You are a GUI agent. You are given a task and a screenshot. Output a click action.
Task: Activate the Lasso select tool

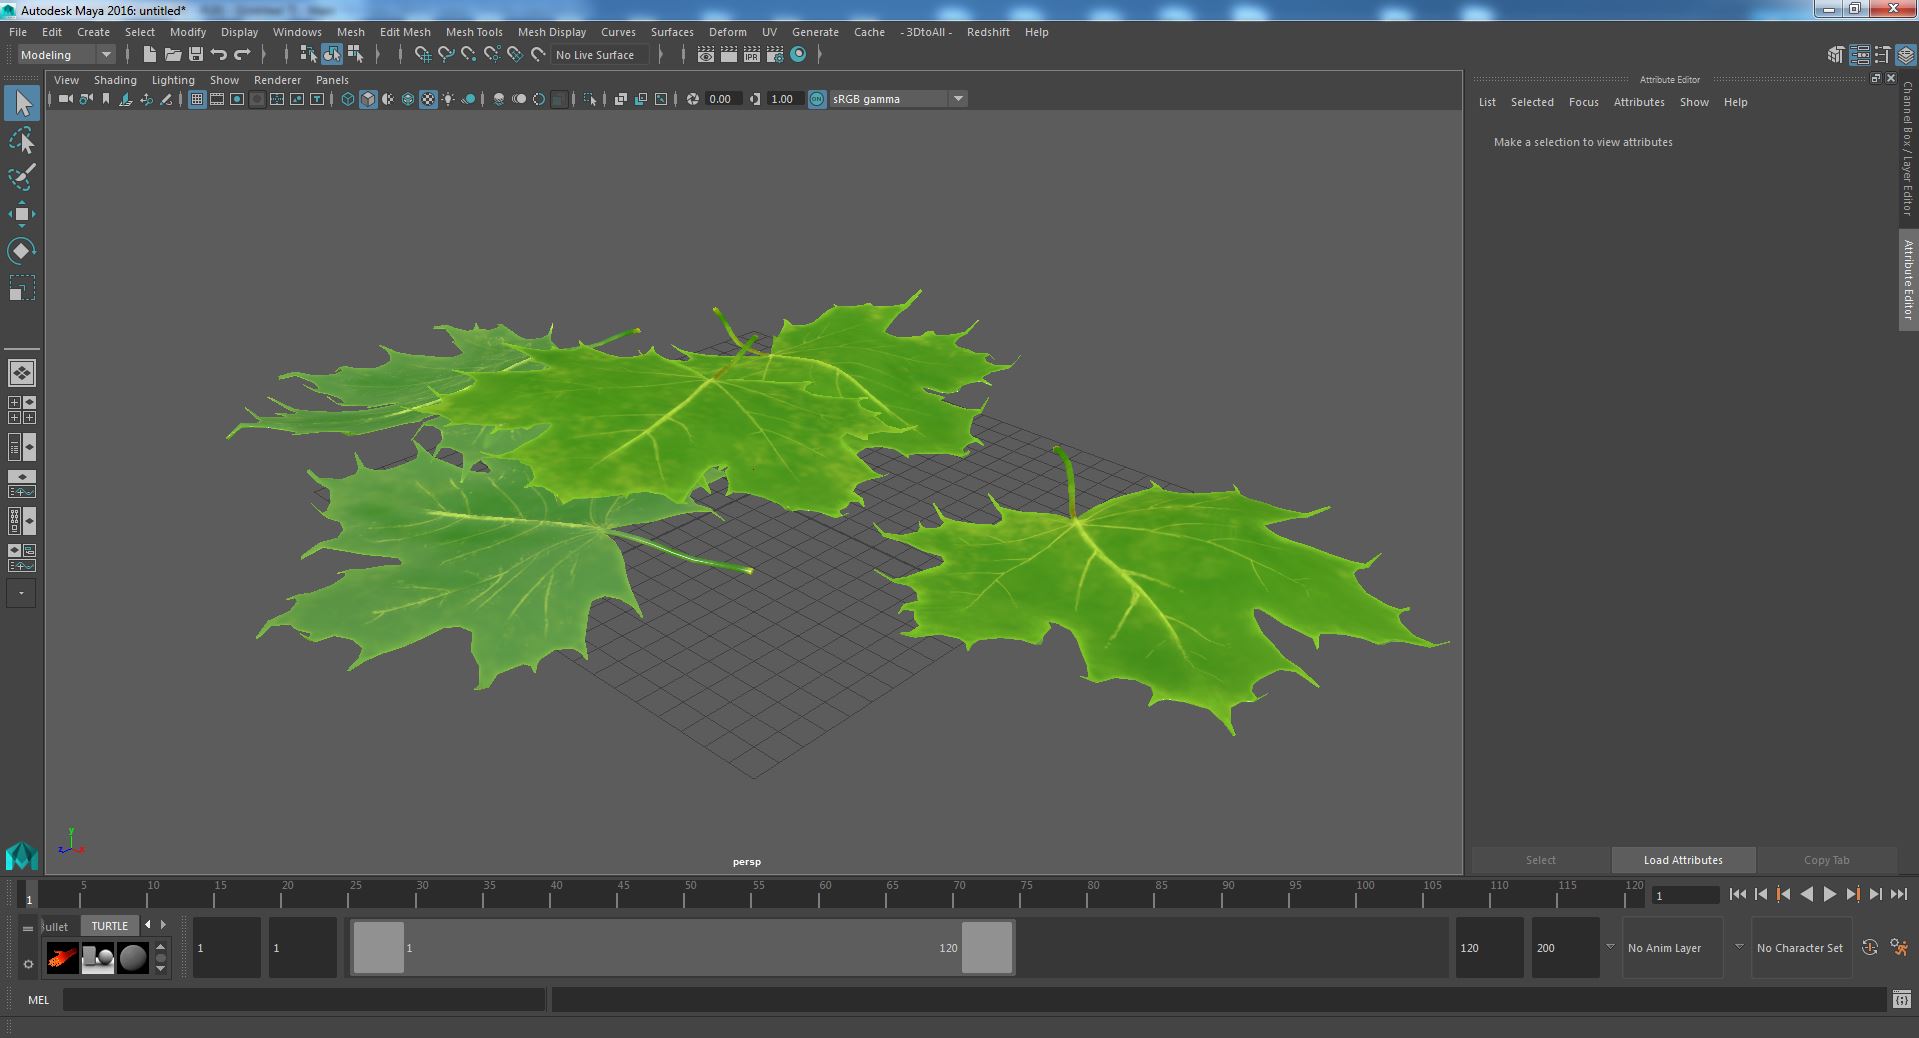pos(22,141)
